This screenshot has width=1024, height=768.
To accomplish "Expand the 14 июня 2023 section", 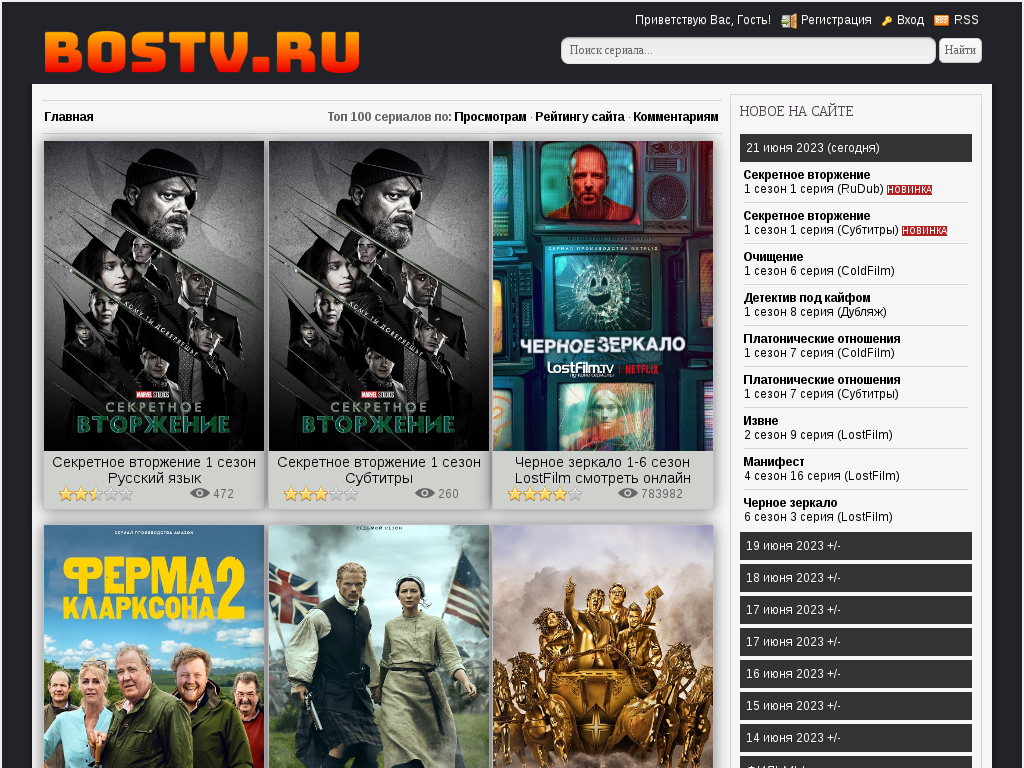I will tap(856, 738).
